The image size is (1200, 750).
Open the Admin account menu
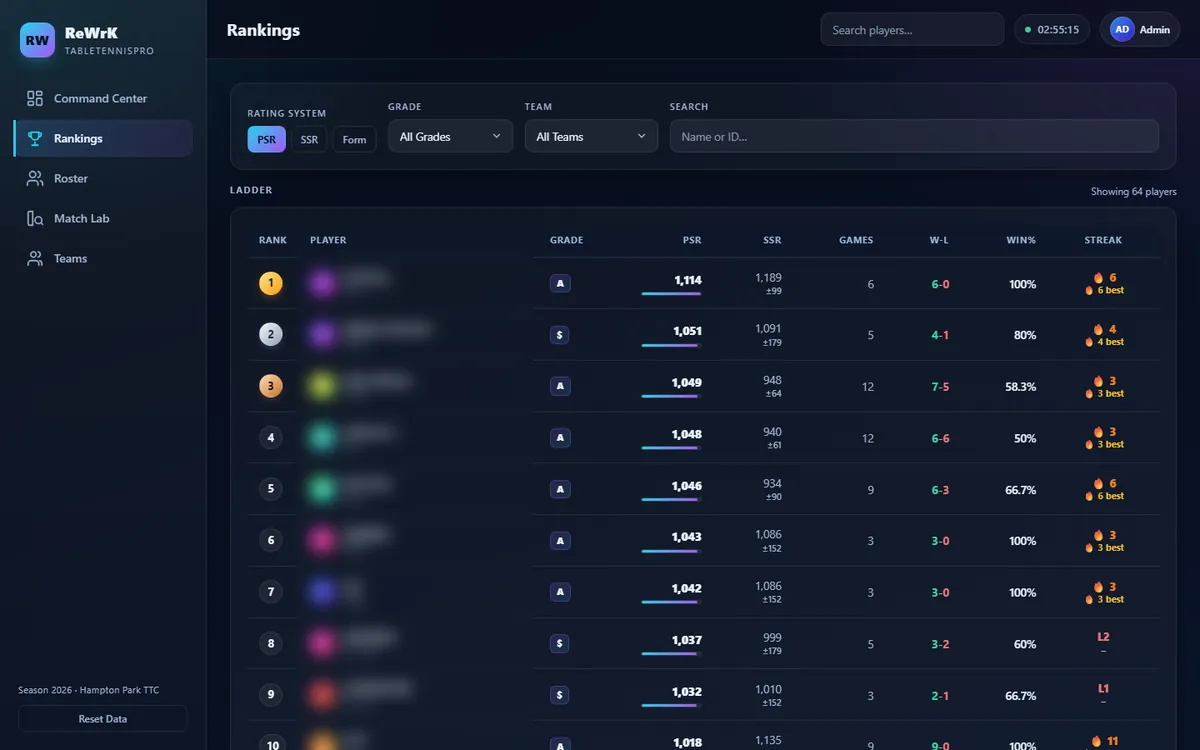tap(1140, 29)
